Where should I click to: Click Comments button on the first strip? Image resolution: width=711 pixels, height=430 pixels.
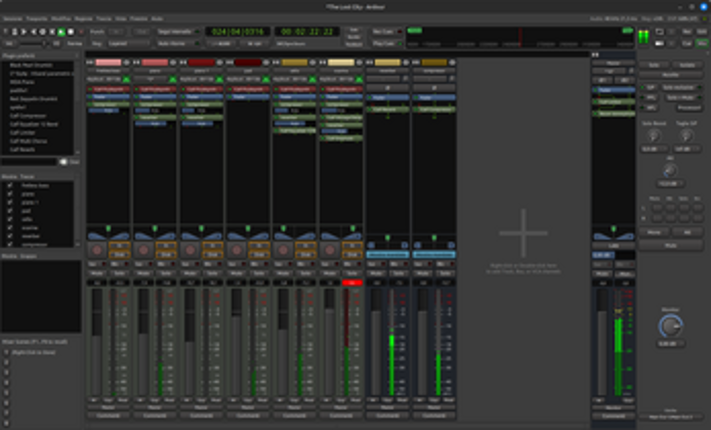pos(108,414)
